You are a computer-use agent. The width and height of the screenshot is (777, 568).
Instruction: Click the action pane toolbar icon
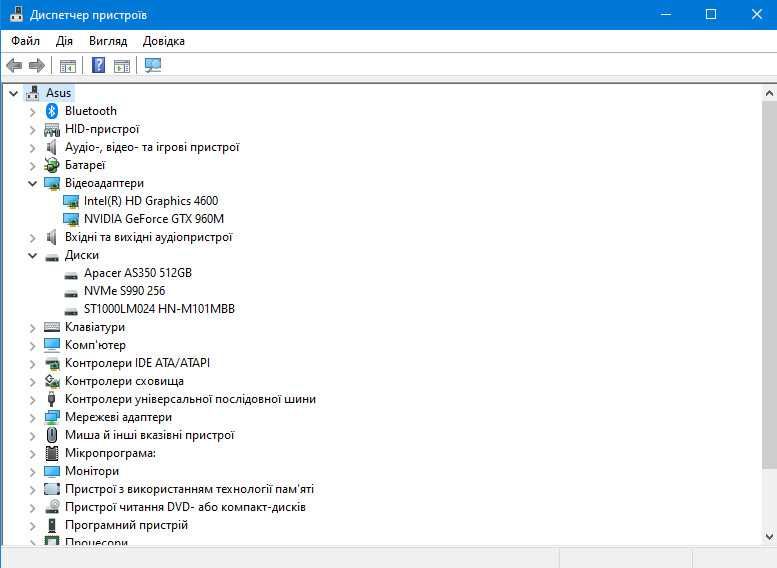122,65
